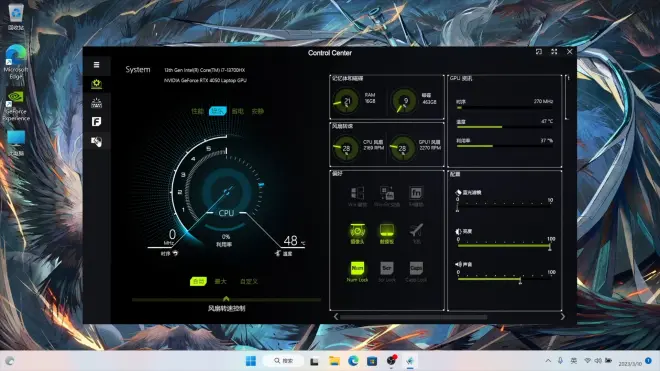
Task: Click the Wi-Fi network tray icon
Action: [x=588, y=361]
